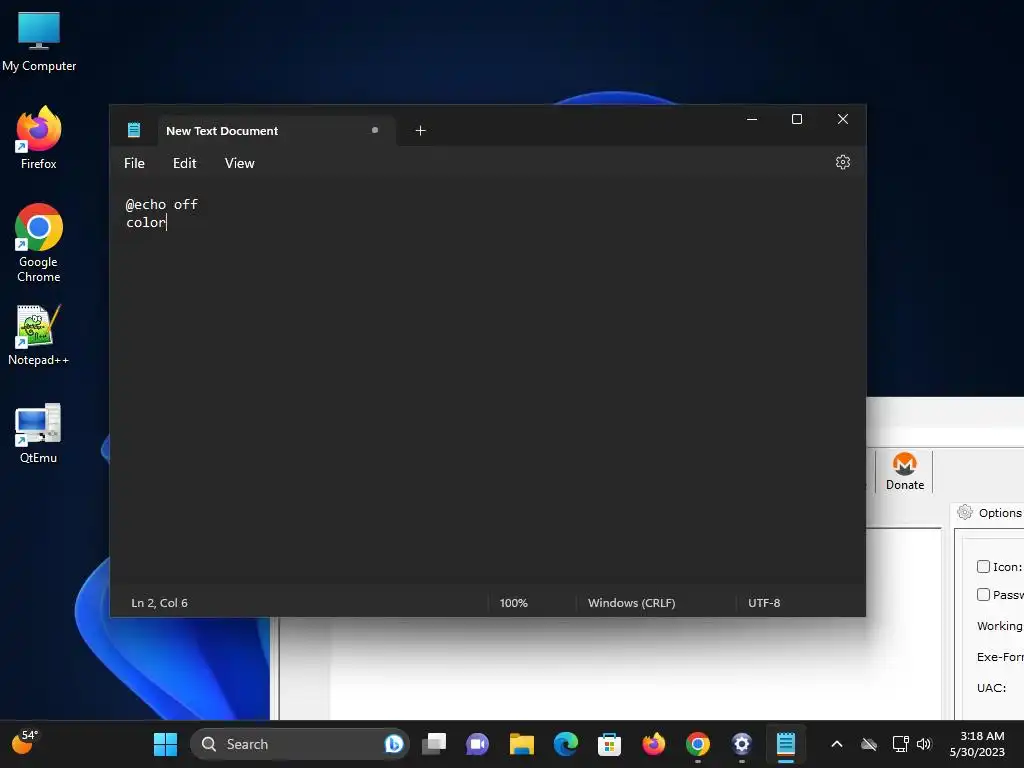Minimize the Notepad window
The image size is (1024, 768).
click(x=752, y=119)
